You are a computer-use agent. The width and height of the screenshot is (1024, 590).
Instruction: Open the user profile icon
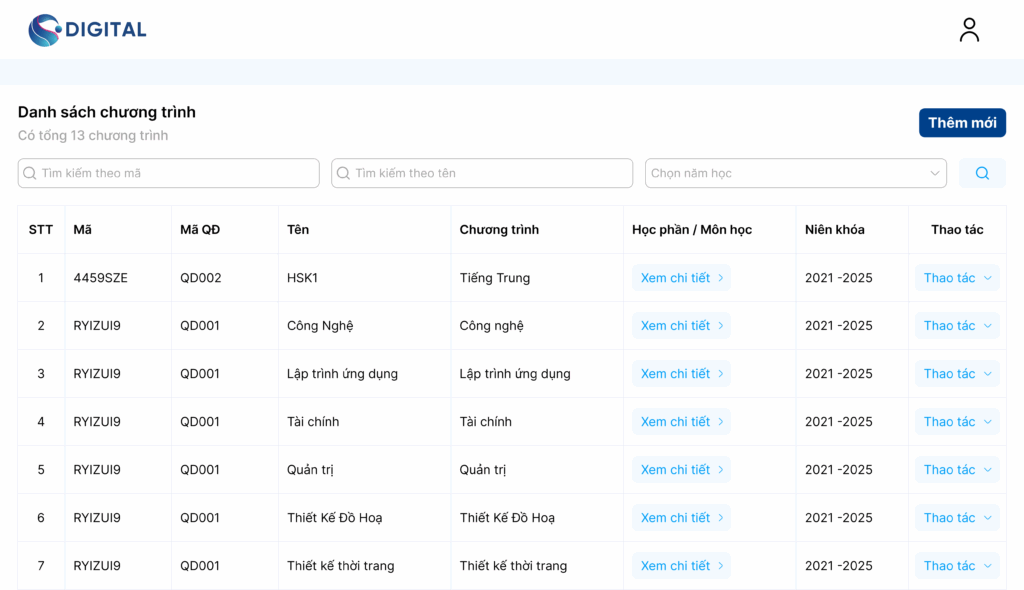[x=969, y=30]
